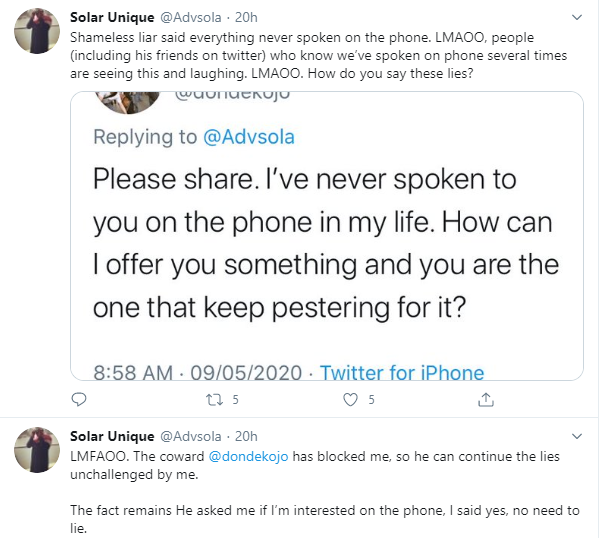This screenshot has height=538, width=608.
Task: Like the first tweet with the heart icon
Action: pos(351,400)
